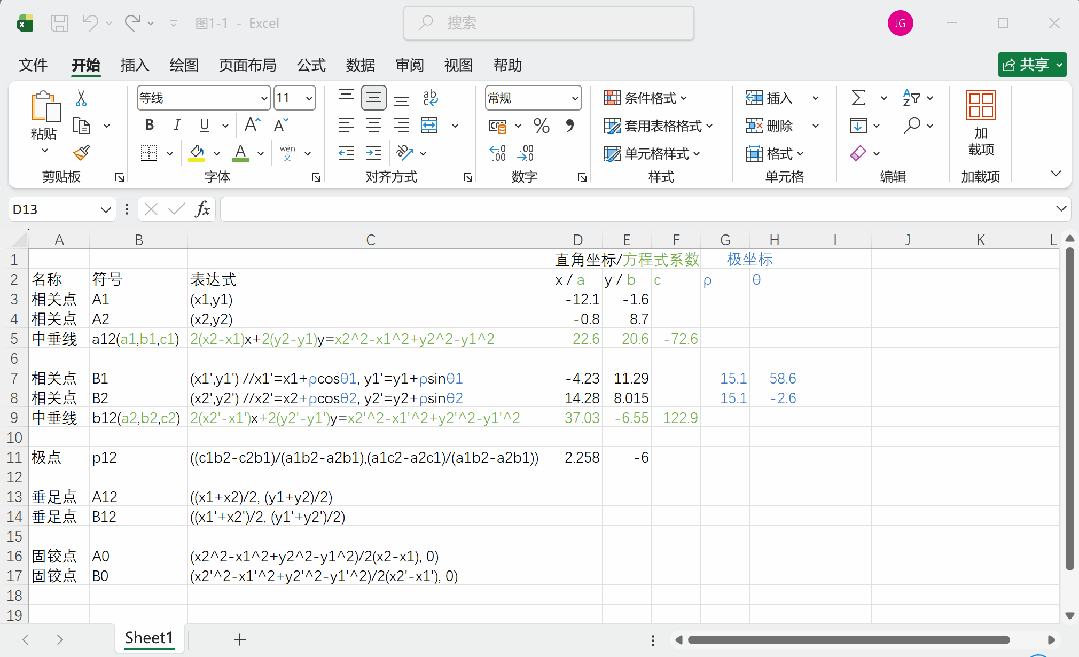The width and height of the screenshot is (1079, 657).
Task: Select the Format Painter brush icon
Action: 81,153
